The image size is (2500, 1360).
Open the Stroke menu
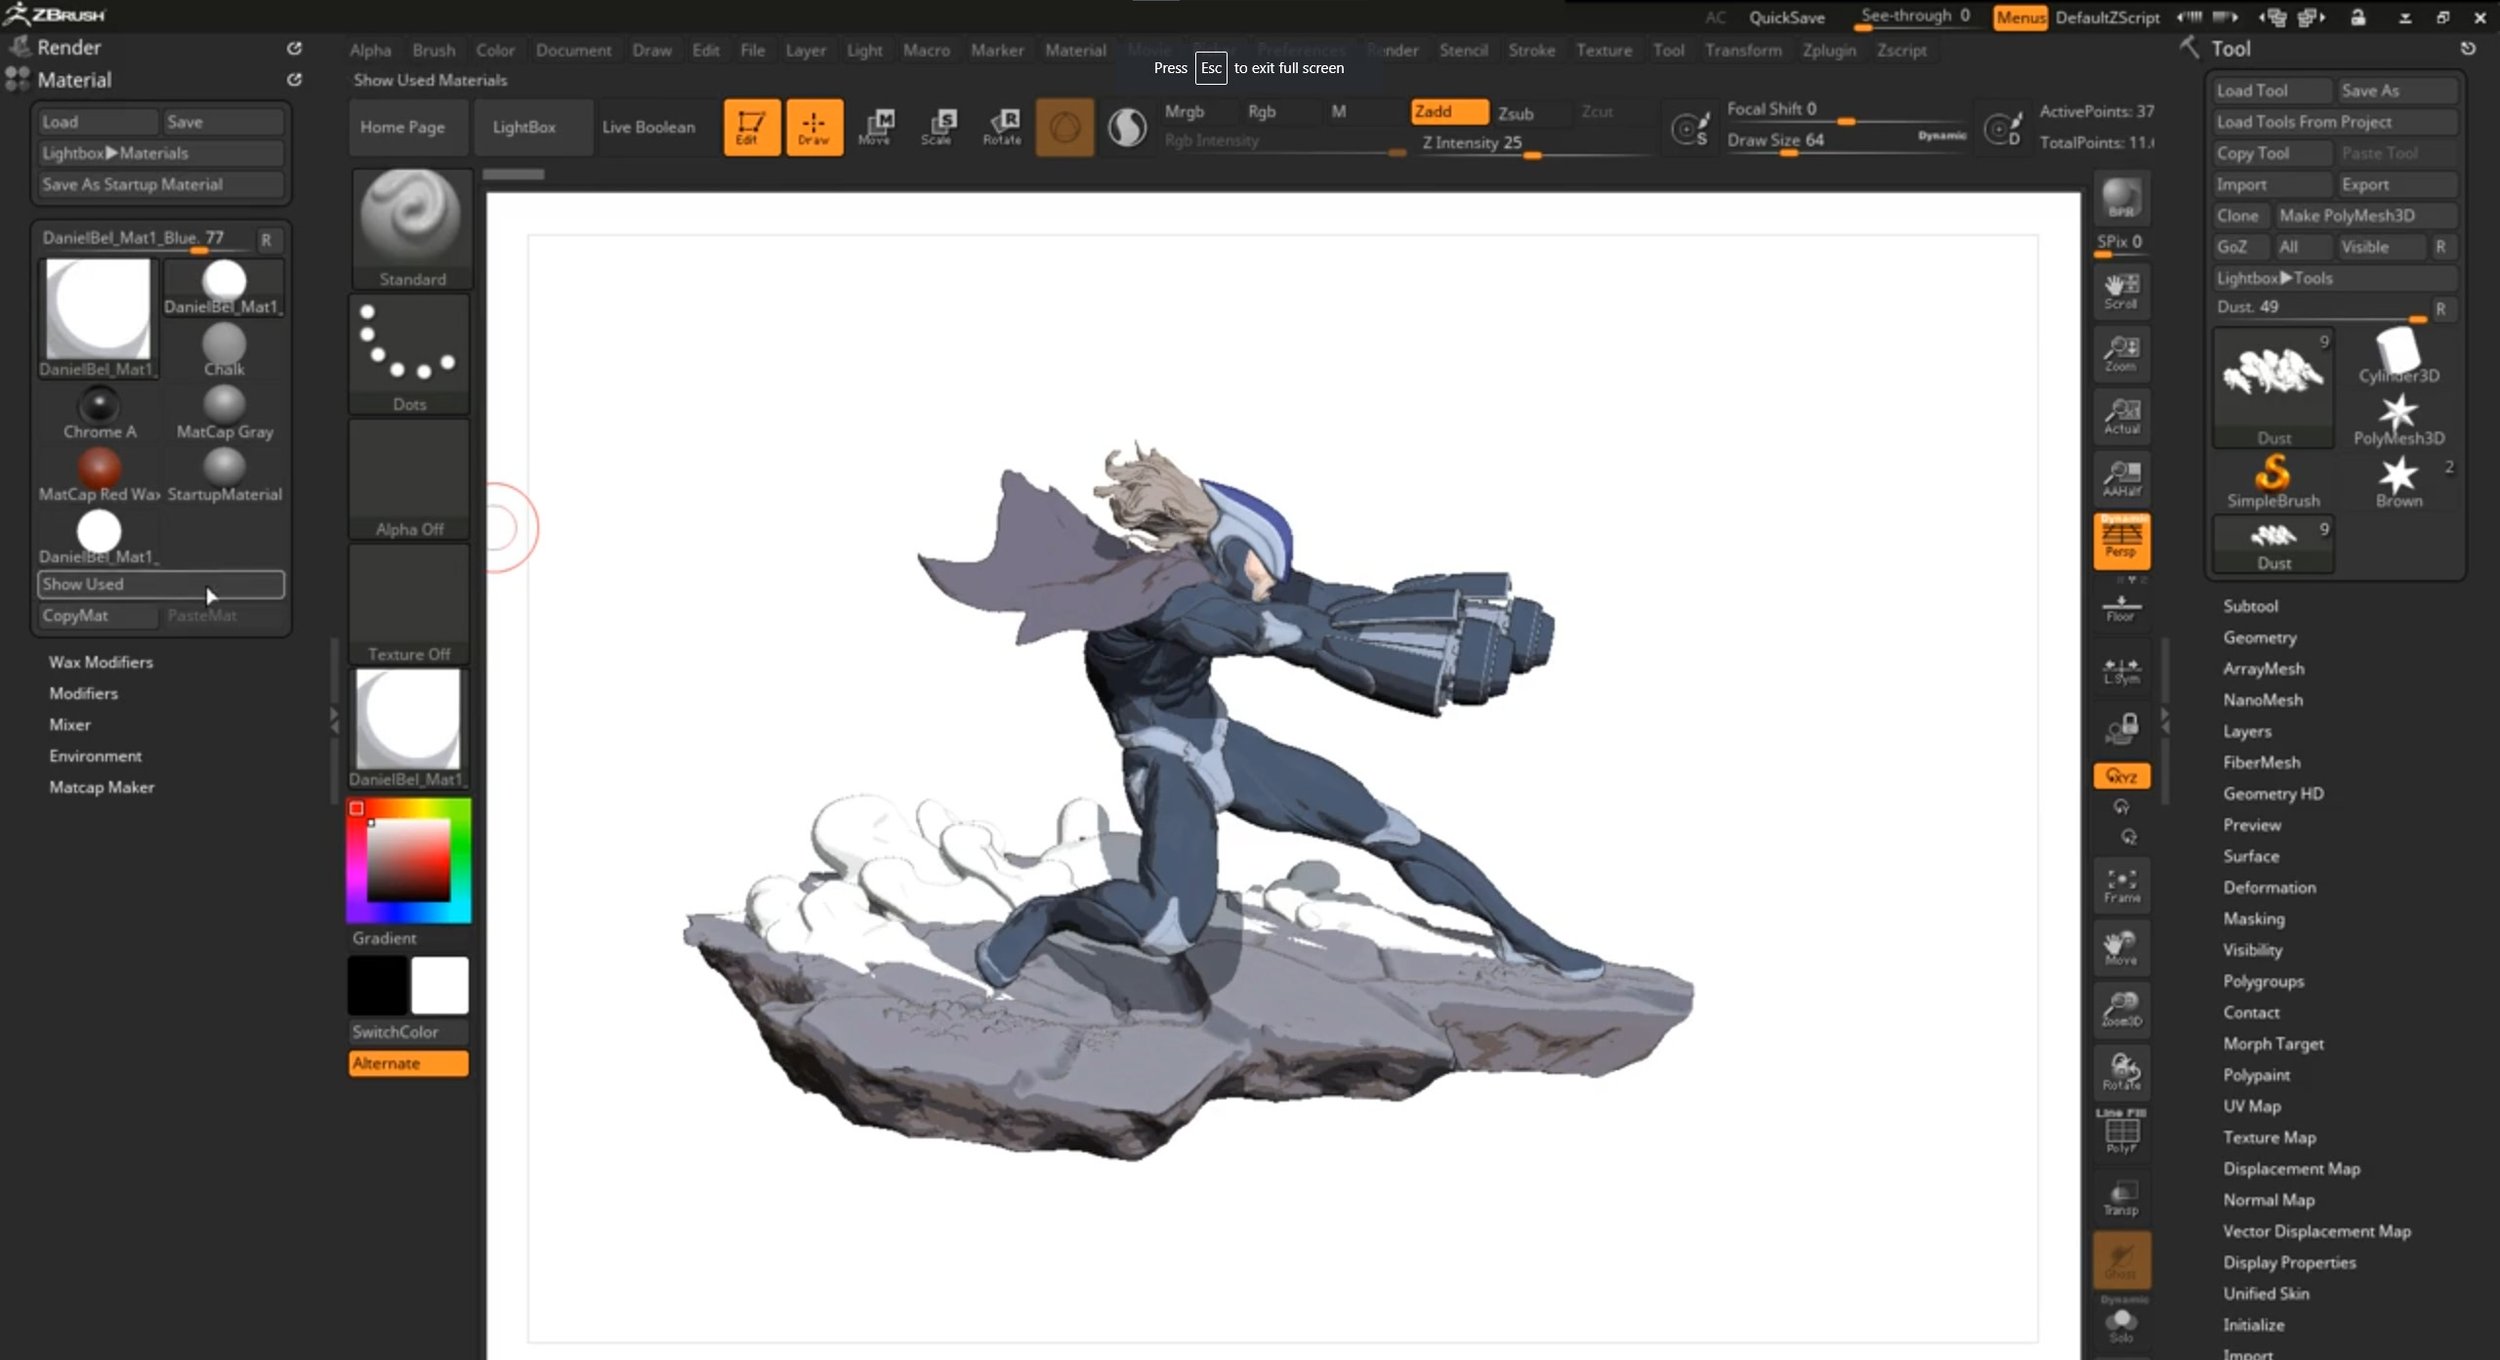tap(1531, 50)
